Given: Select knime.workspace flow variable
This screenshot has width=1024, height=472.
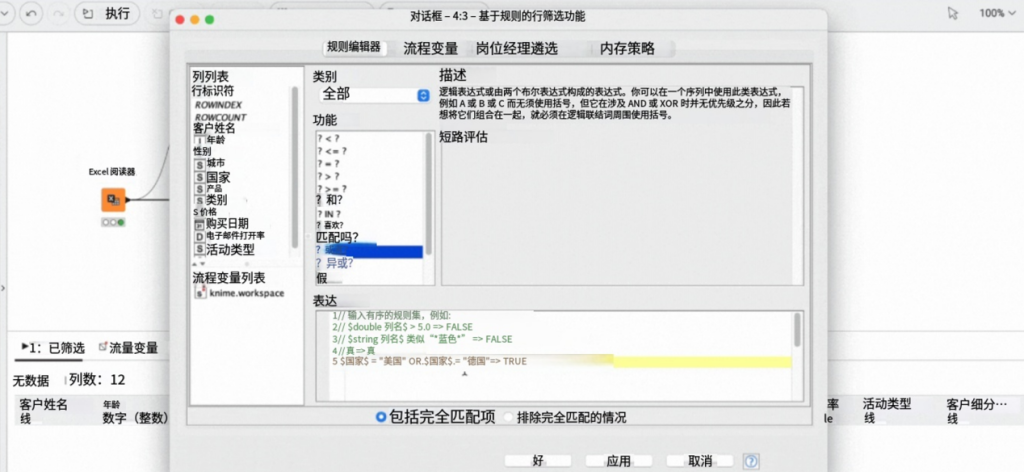Looking at the screenshot, I should [243, 293].
